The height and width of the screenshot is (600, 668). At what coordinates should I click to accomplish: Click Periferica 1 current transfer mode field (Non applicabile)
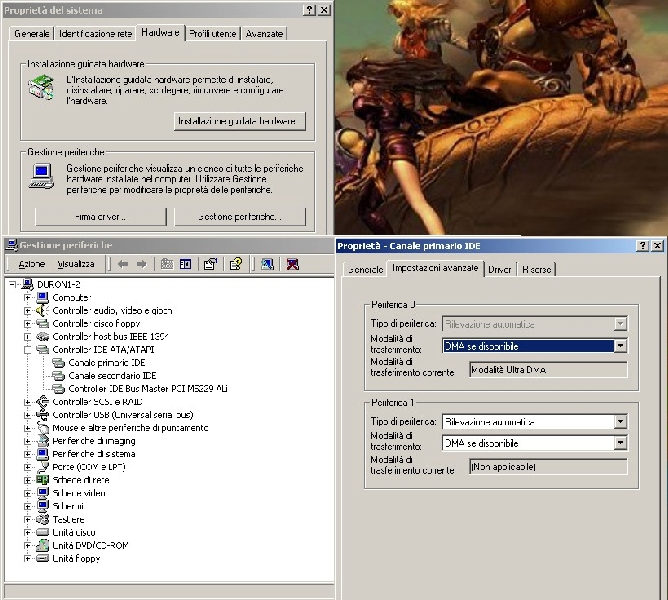[548, 467]
